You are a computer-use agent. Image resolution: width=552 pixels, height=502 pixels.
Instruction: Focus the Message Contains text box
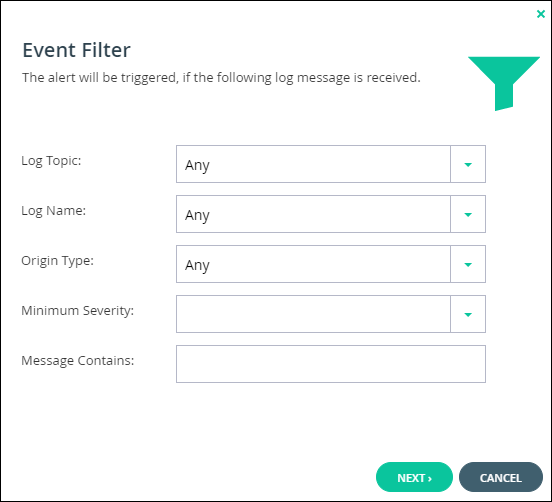(x=331, y=364)
